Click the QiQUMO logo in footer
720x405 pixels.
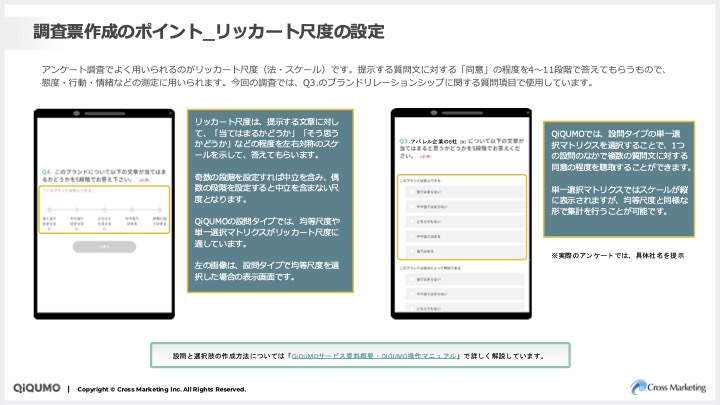pos(35,388)
